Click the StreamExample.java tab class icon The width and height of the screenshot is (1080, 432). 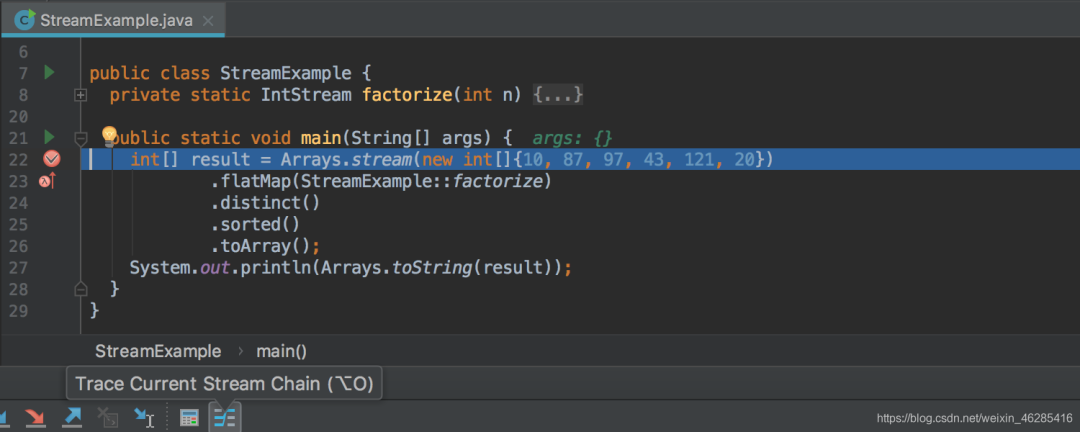coord(25,19)
